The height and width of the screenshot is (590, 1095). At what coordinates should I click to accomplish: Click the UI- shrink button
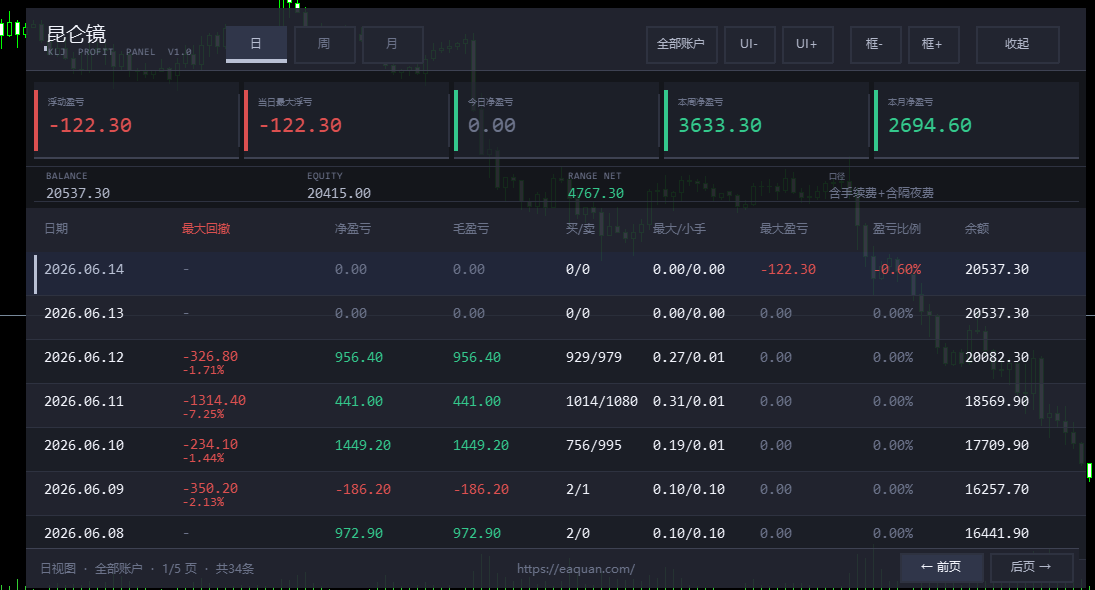pos(749,44)
